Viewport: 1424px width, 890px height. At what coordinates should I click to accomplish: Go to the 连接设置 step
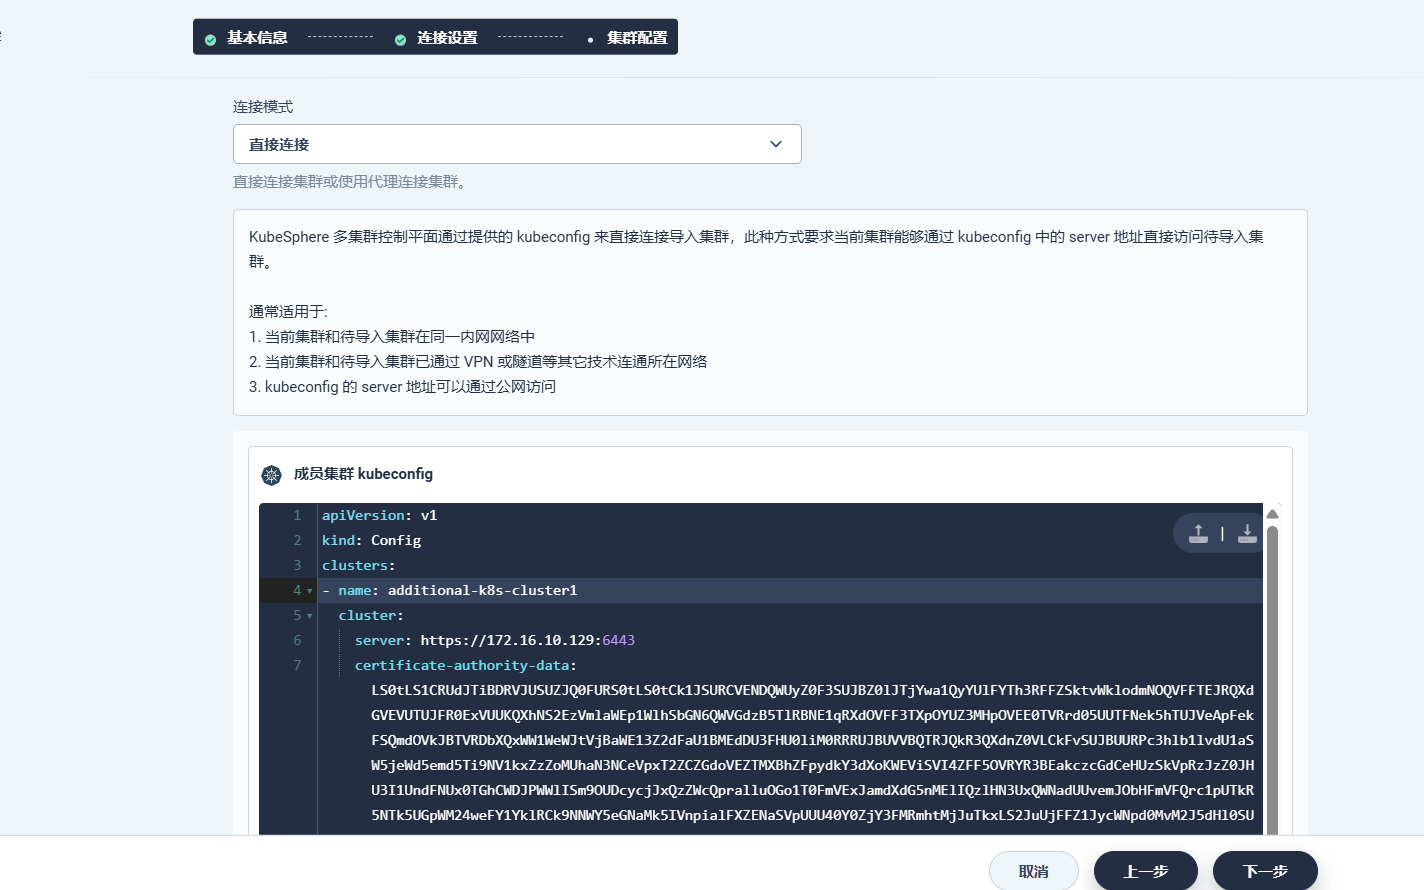click(x=447, y=38)
